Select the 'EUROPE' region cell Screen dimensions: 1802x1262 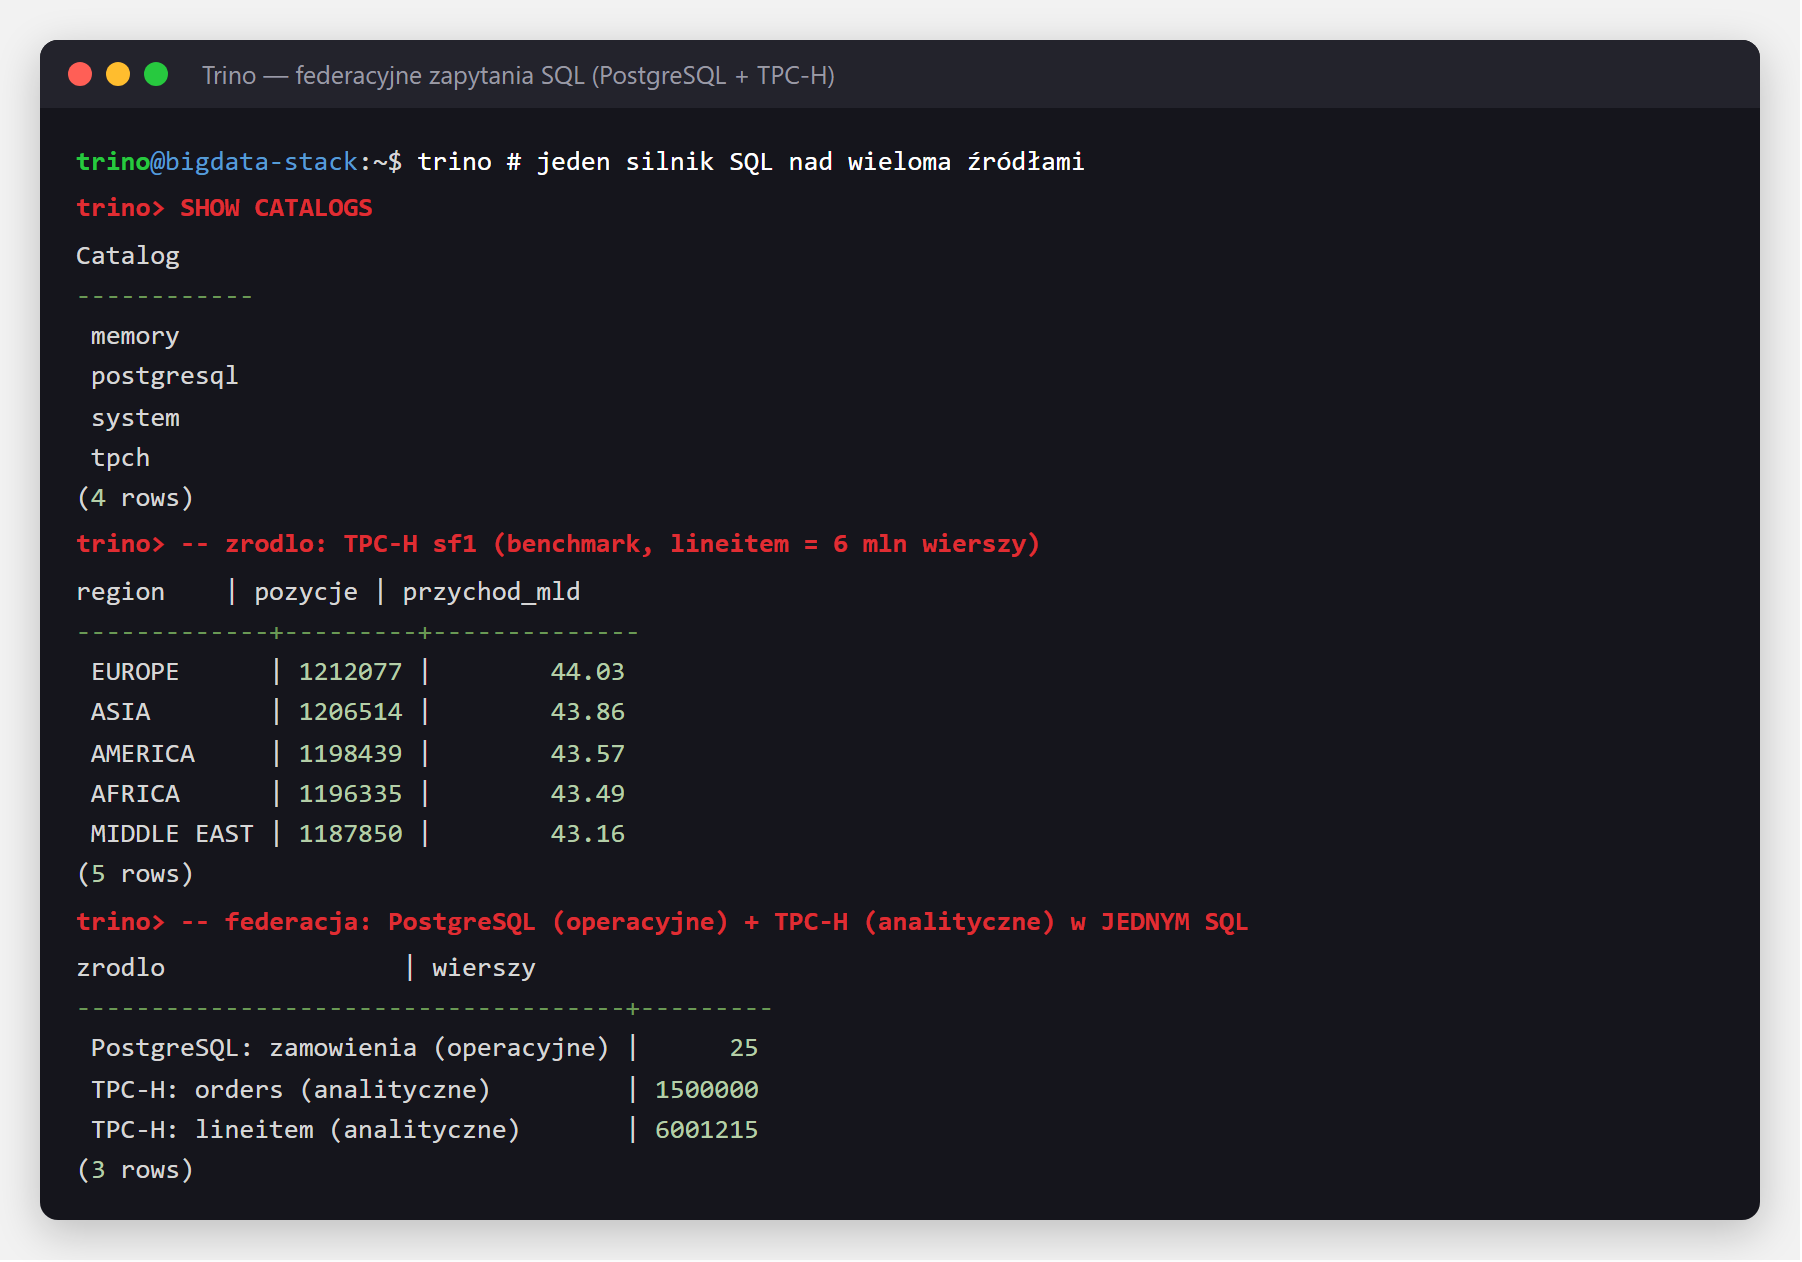(135, 672)
